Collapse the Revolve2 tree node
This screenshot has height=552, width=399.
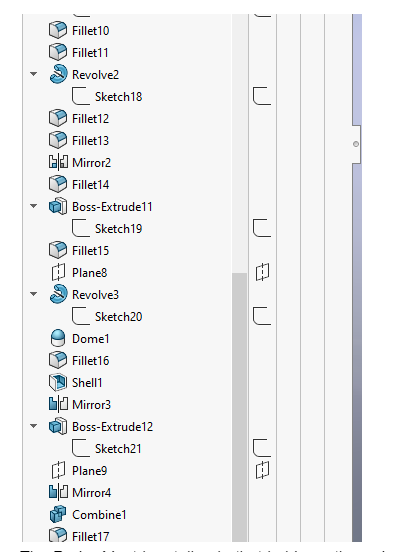point(33,74)
